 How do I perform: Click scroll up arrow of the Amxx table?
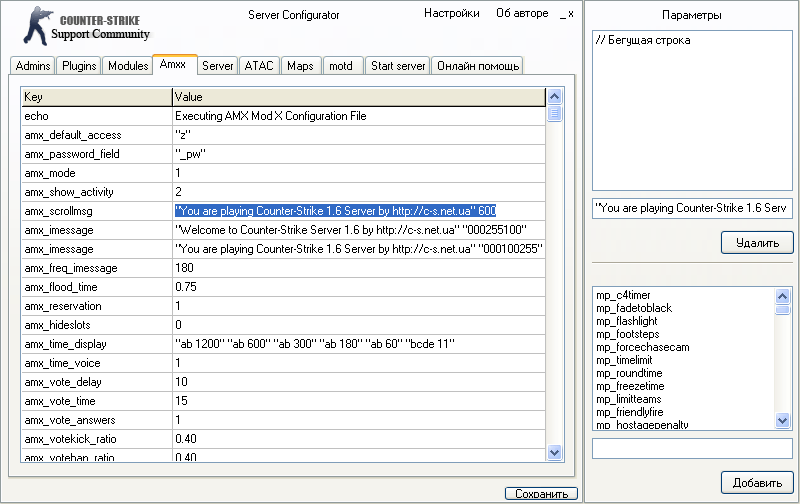[554, 96]
